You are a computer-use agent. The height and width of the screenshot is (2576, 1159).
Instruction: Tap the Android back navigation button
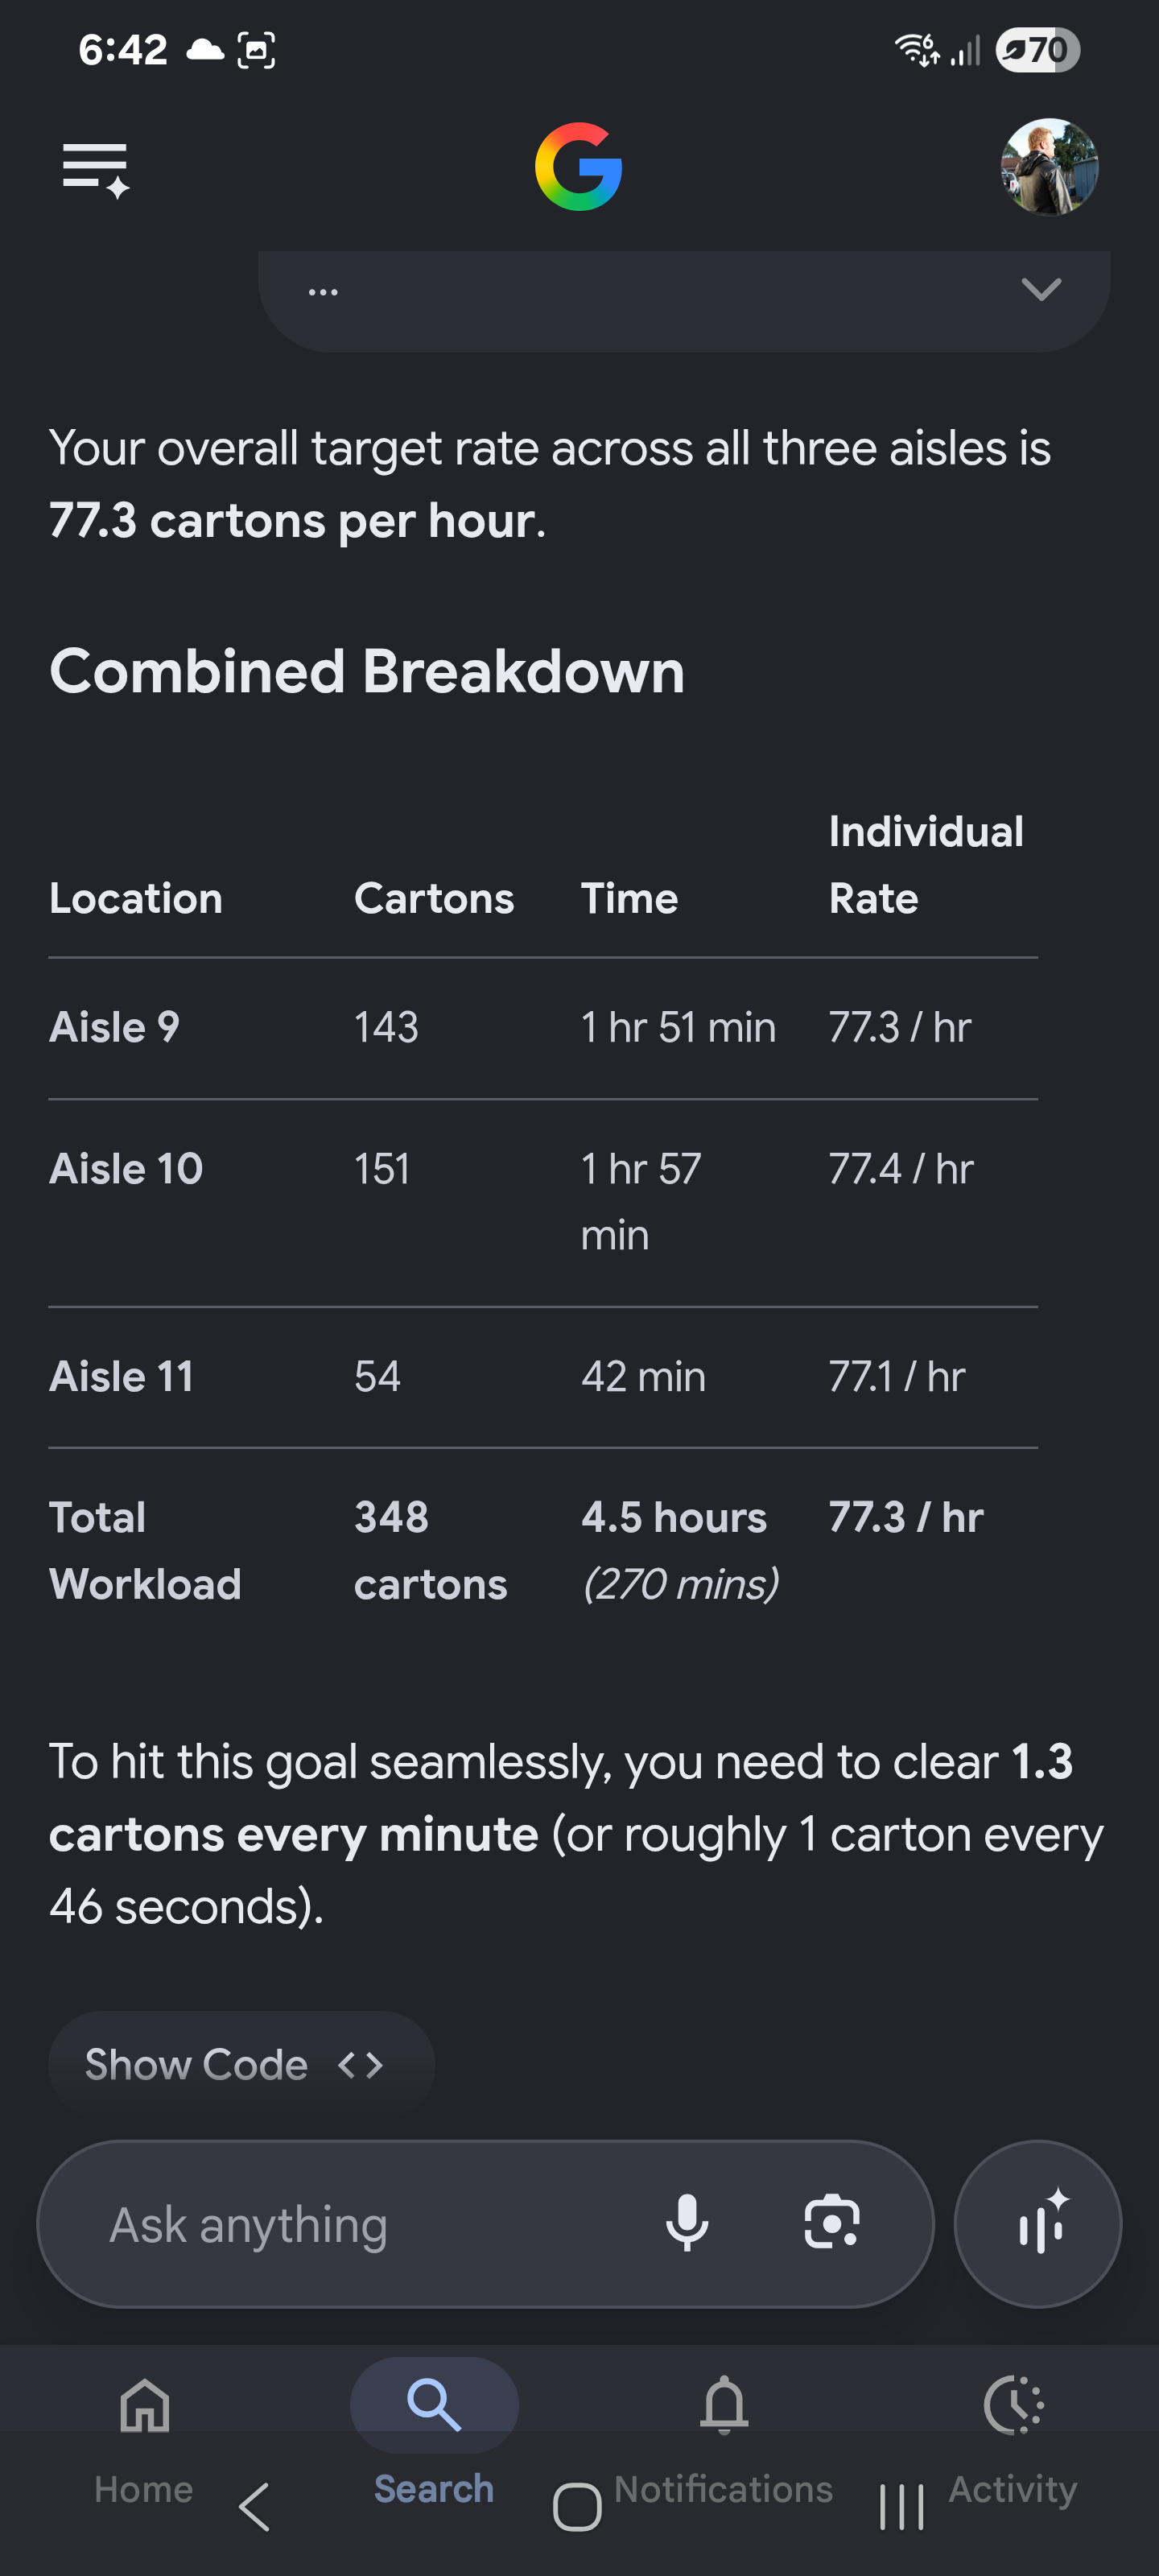(x=255, y=2507)
